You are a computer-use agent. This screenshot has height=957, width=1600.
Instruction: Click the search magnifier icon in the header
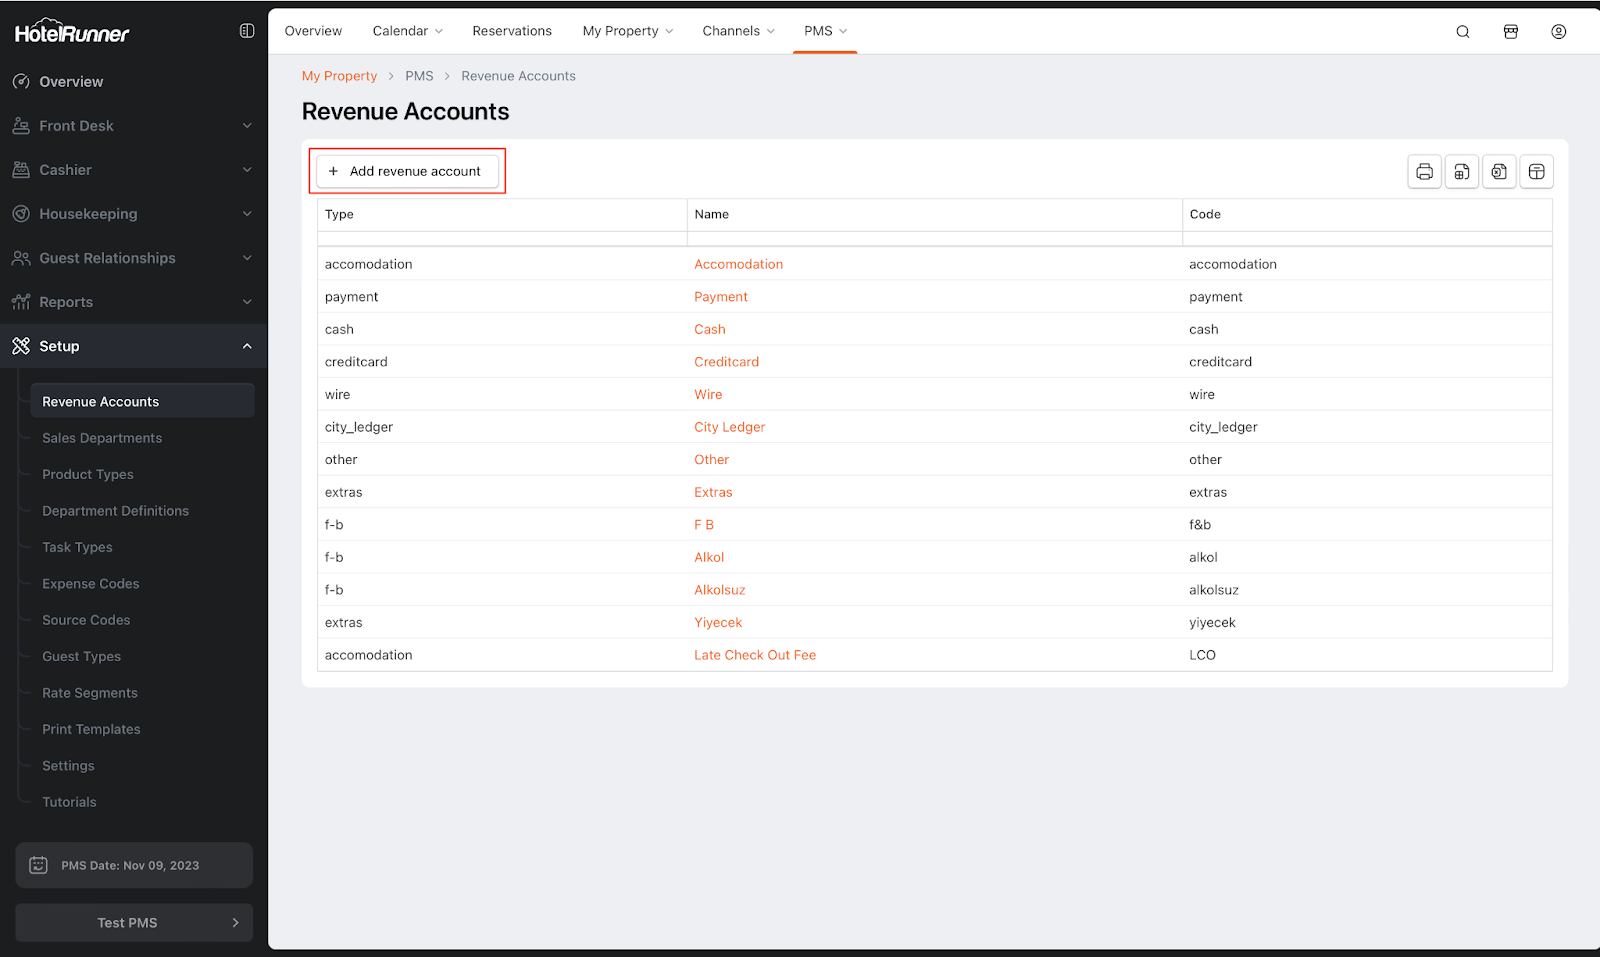pyautogui.click(x=1462, y=32)
